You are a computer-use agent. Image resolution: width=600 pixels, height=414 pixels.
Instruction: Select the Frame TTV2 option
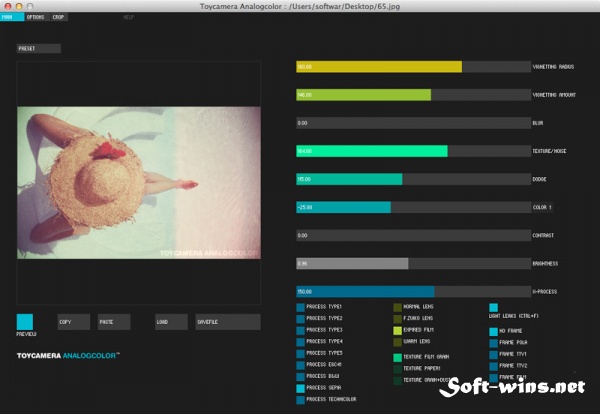(x=494, y=366)
